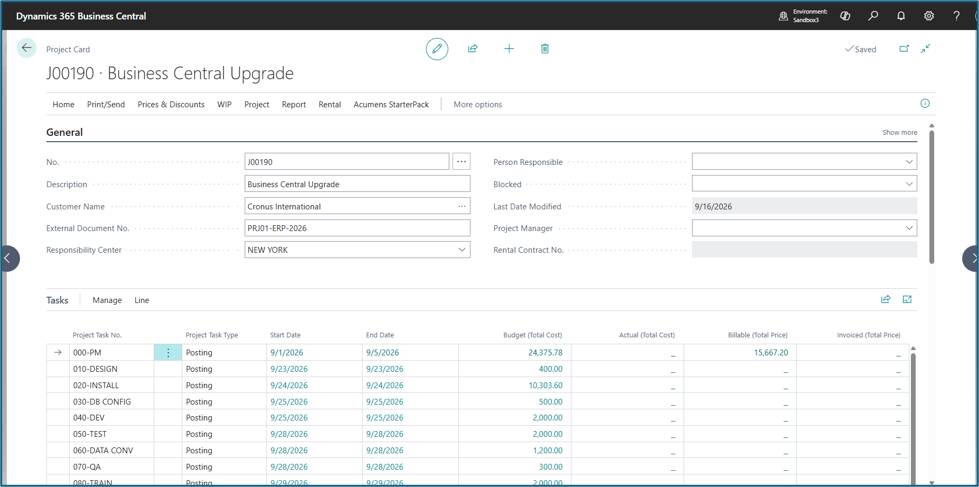Open row menu dots for 000-PM
This screenshot has width=979, height=487.
[168, 353]
